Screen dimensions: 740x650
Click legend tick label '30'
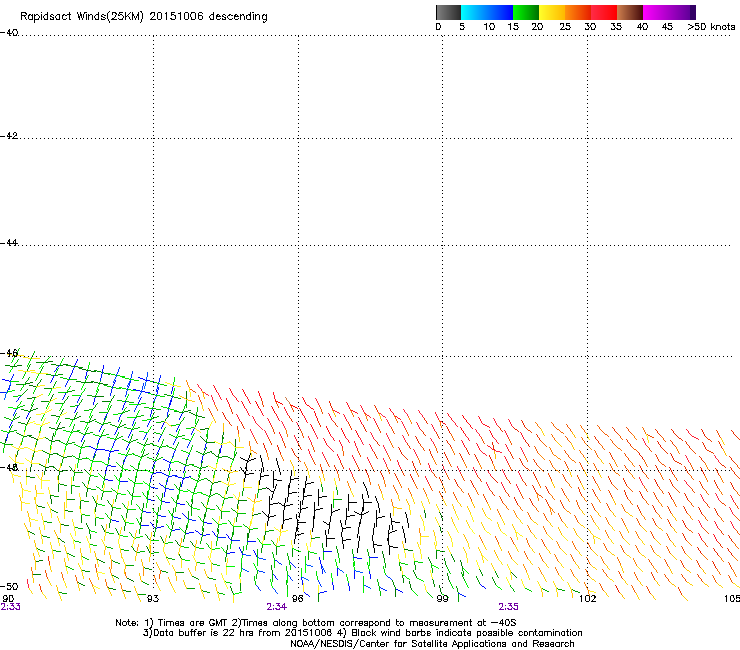click(590, 27)
